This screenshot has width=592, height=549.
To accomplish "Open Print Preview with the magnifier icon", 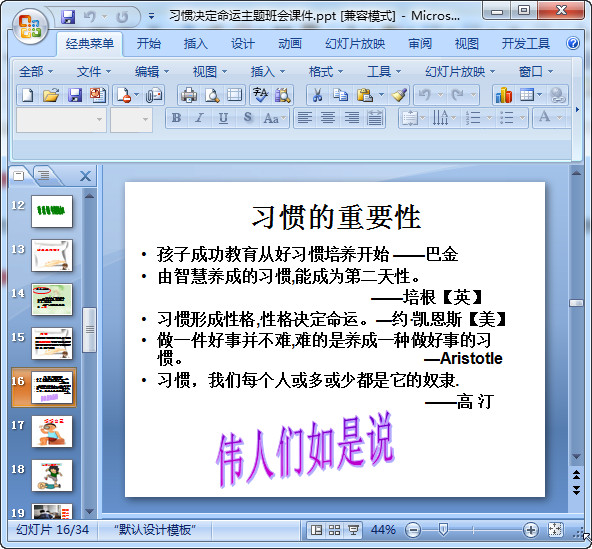I will 212,95.
